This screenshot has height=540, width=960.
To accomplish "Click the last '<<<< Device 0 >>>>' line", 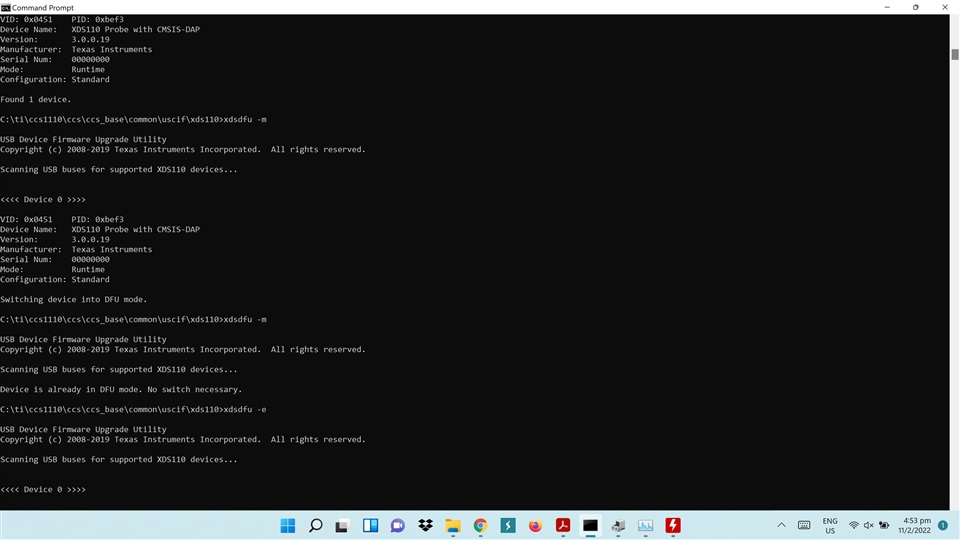I will point(43,490).
